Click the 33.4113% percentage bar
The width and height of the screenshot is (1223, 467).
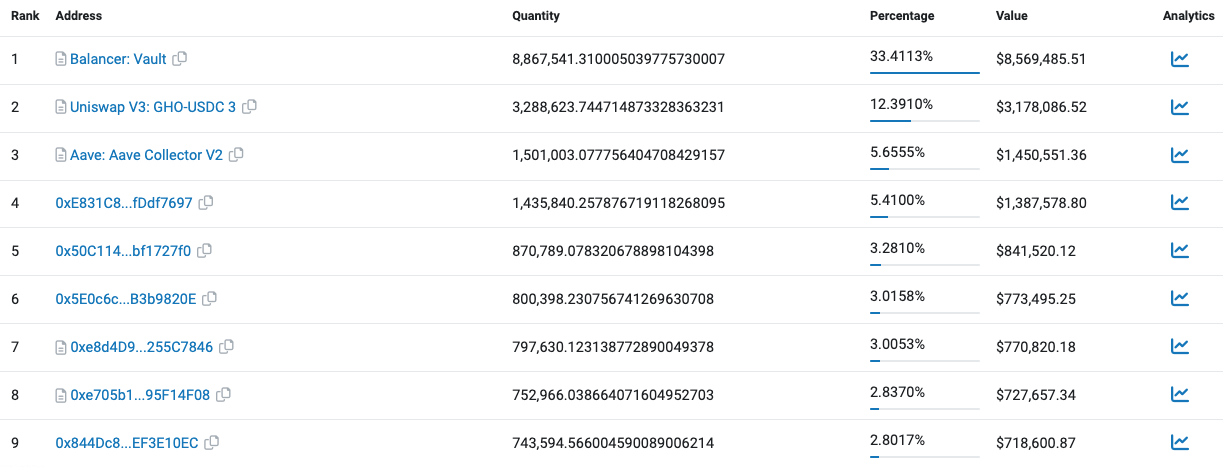(x=924, y=72)
